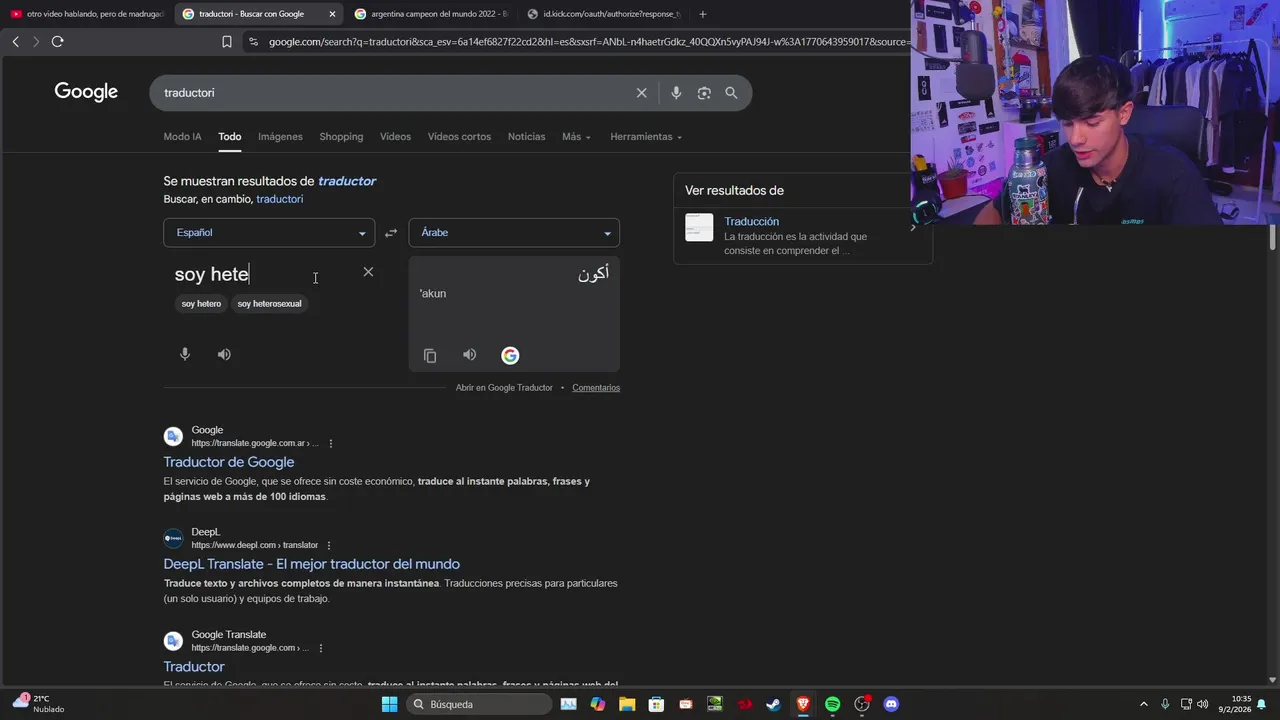Open the 'Traductor' Google Translate result

(194, 667)
